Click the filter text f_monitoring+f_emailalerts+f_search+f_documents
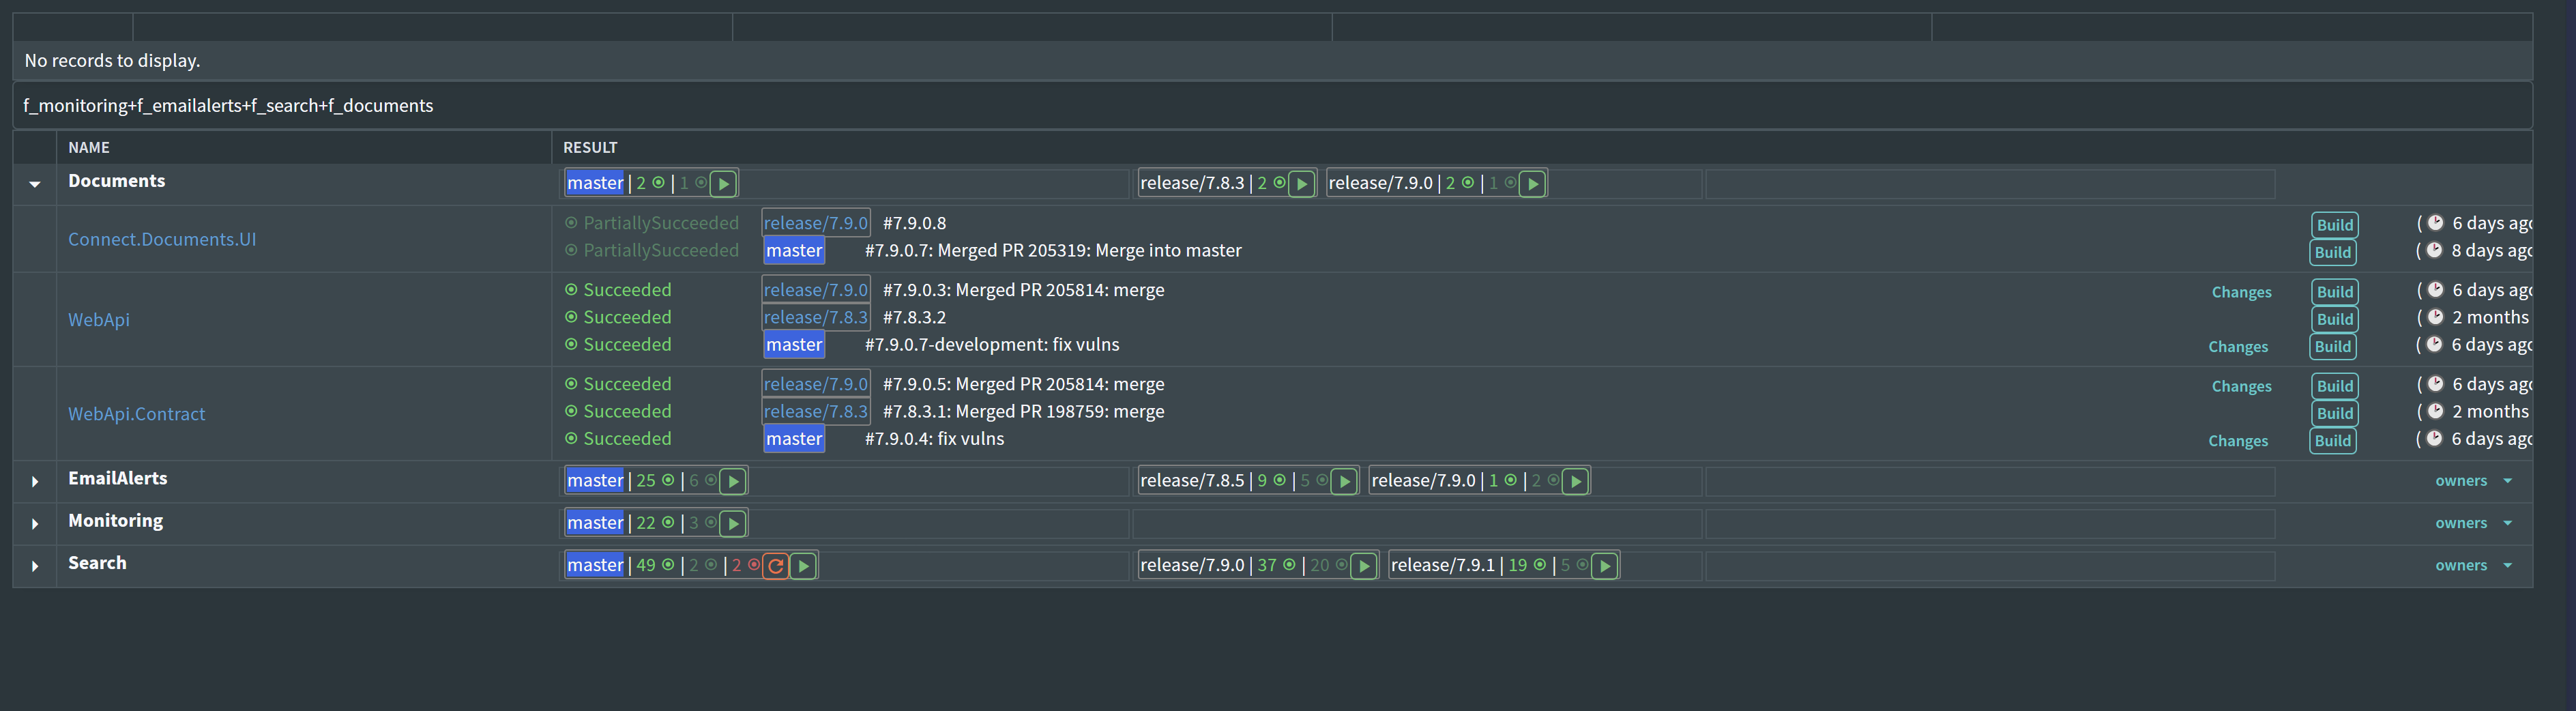Image resolution: width=2576 pixels, height=711 pixels. [228, 106]
